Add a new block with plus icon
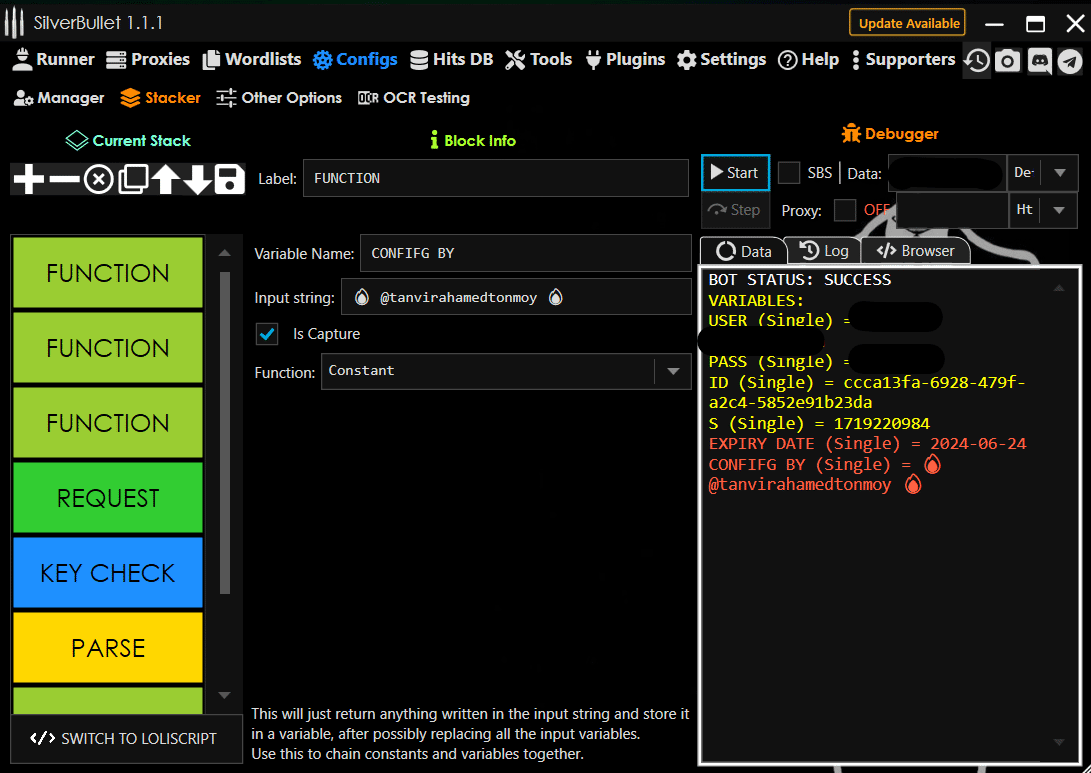This screenshot has height=773, width=1091. pos(29,180)
